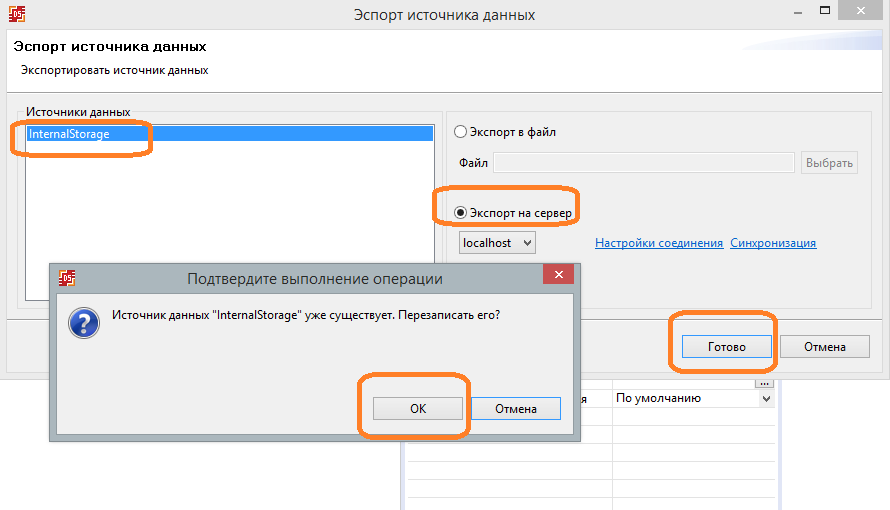Click the blue question mark icon

[84, 322]
